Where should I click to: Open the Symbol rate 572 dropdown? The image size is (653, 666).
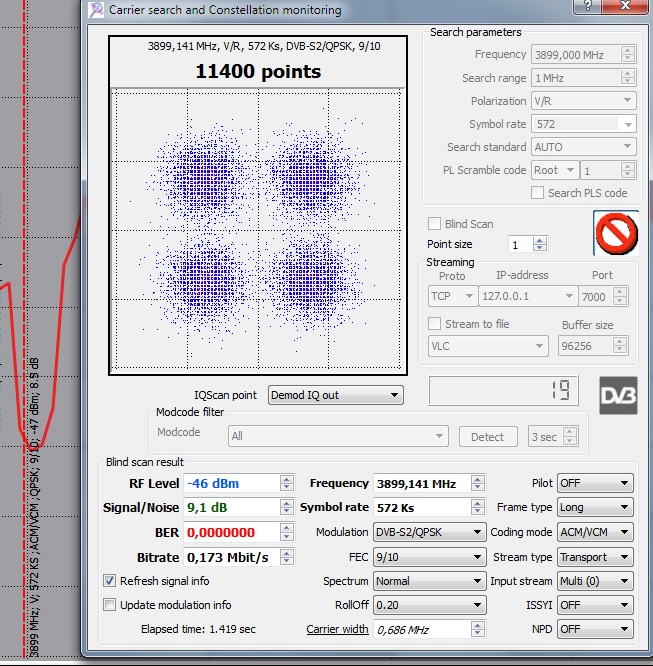pyautogui.click(x=584, y=124)
